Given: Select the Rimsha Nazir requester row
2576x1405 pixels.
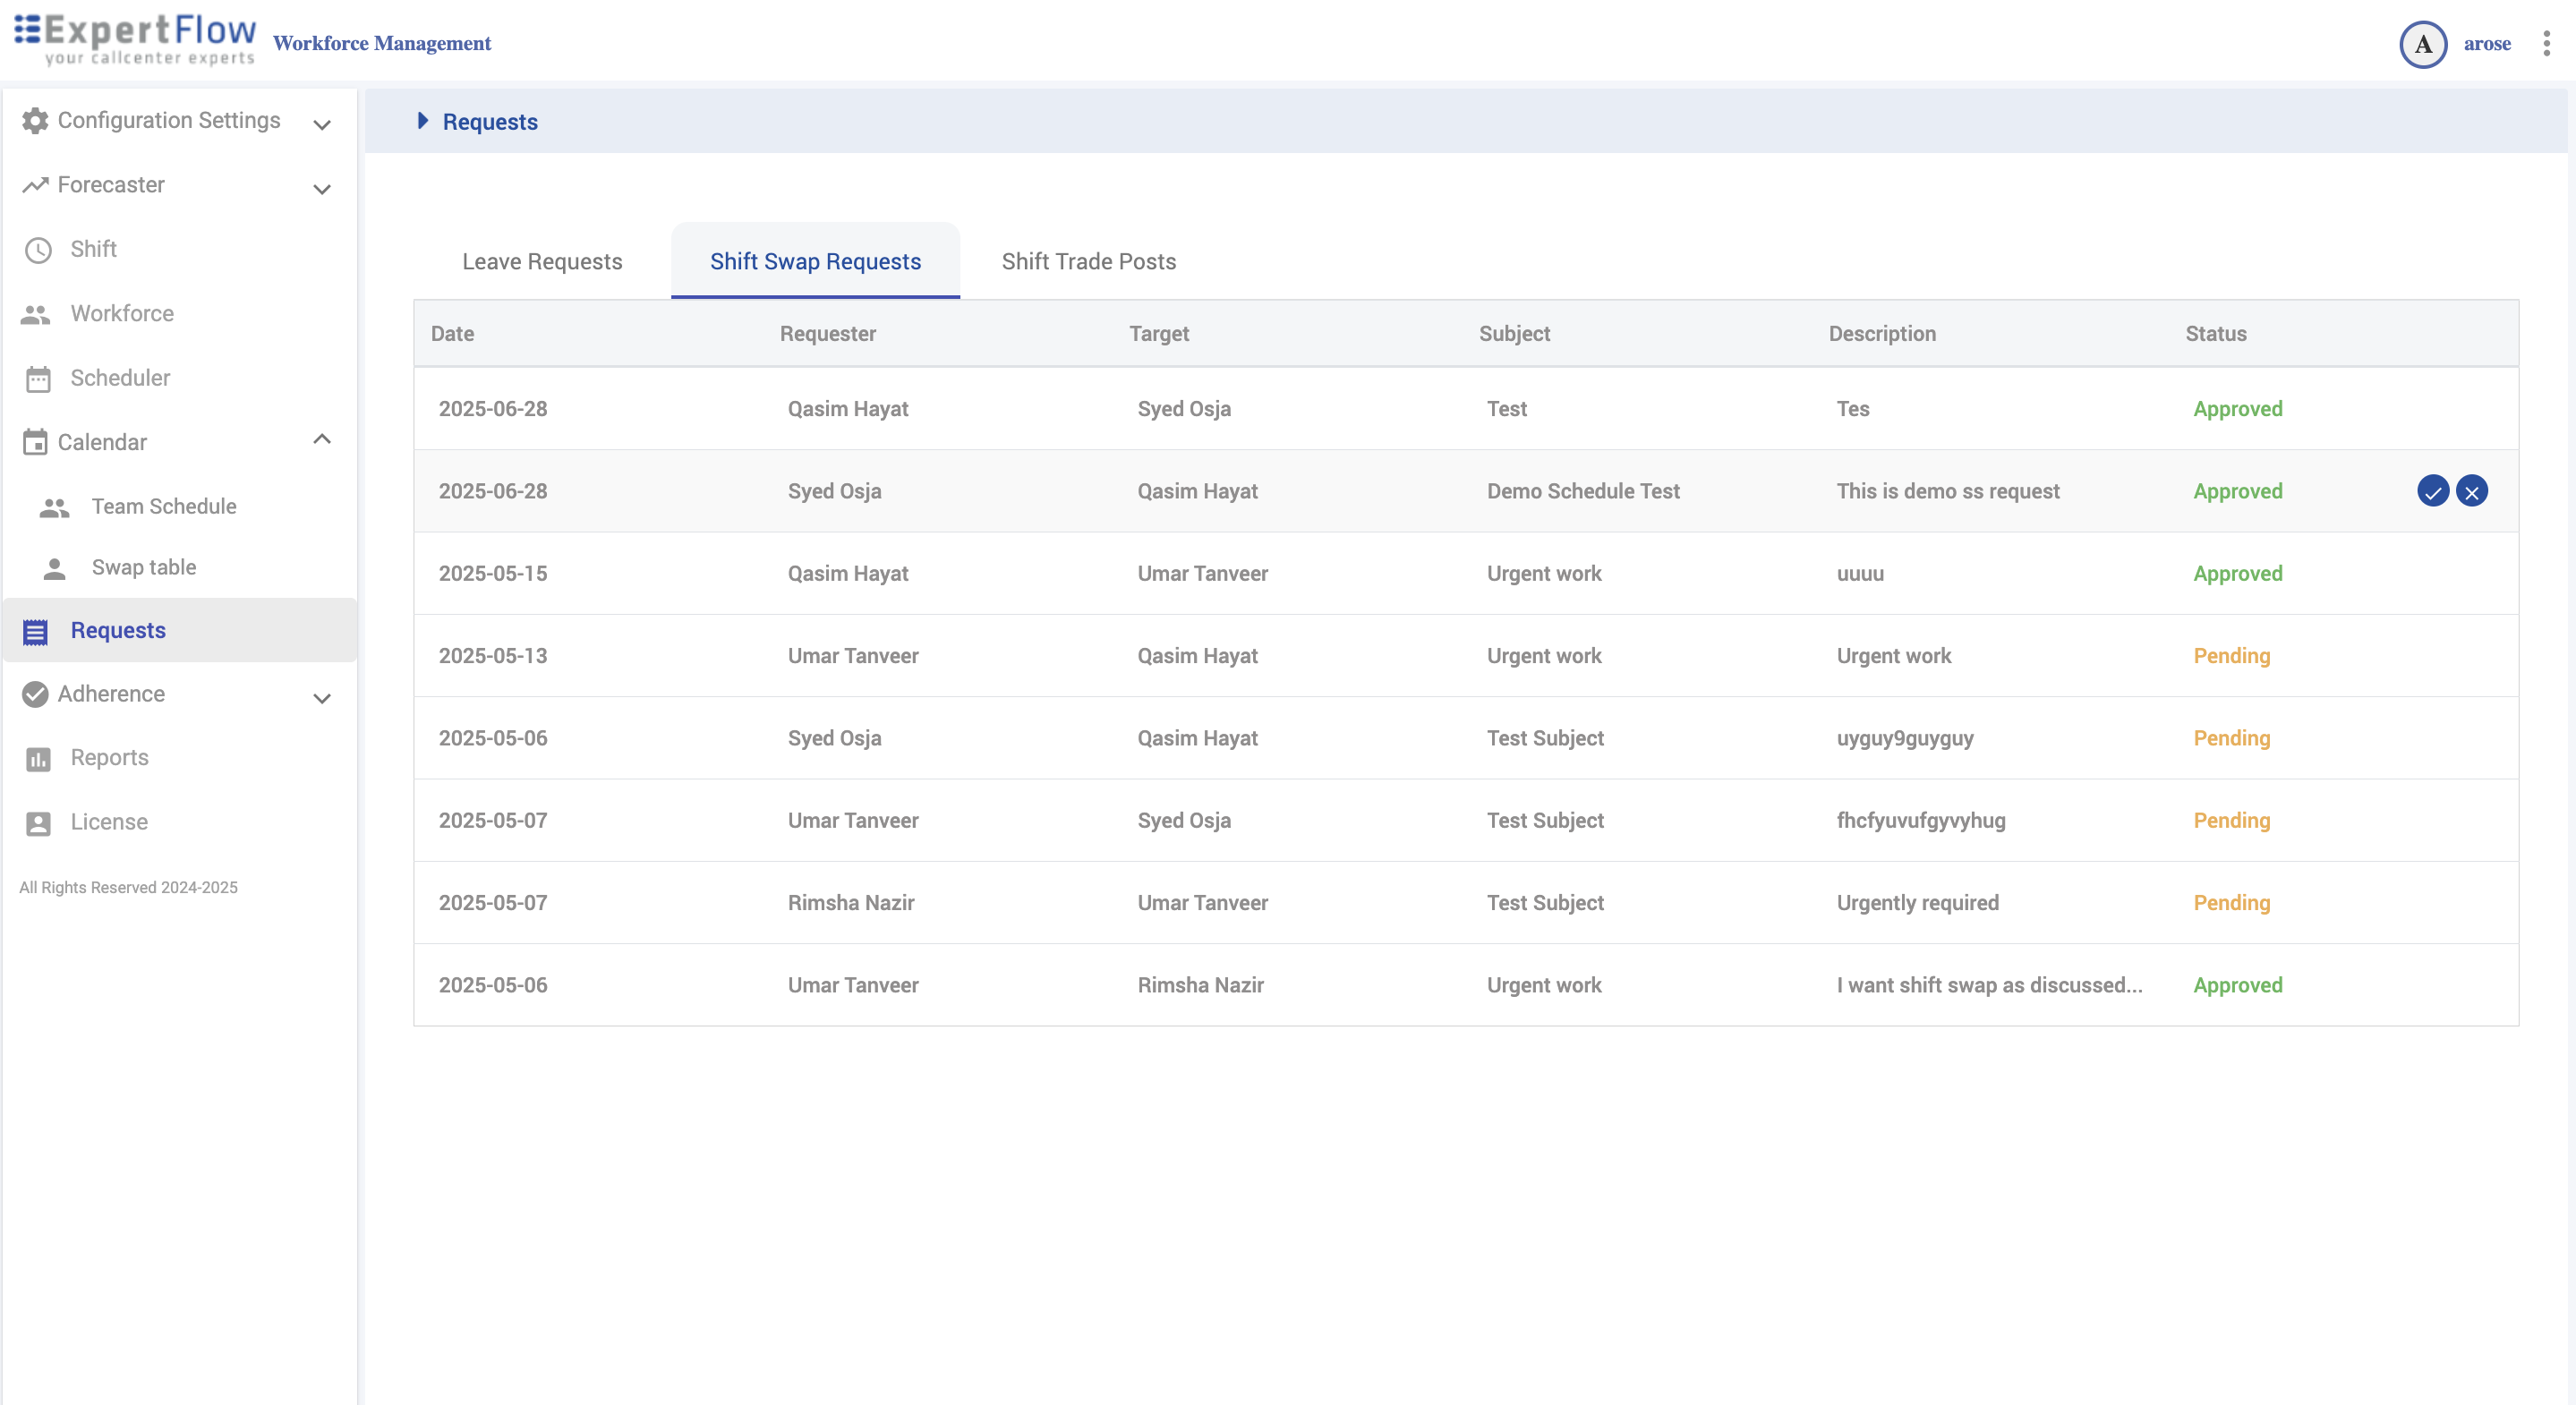Looking at the screenshot, I should pyautogui.click(x=850, y=903).
